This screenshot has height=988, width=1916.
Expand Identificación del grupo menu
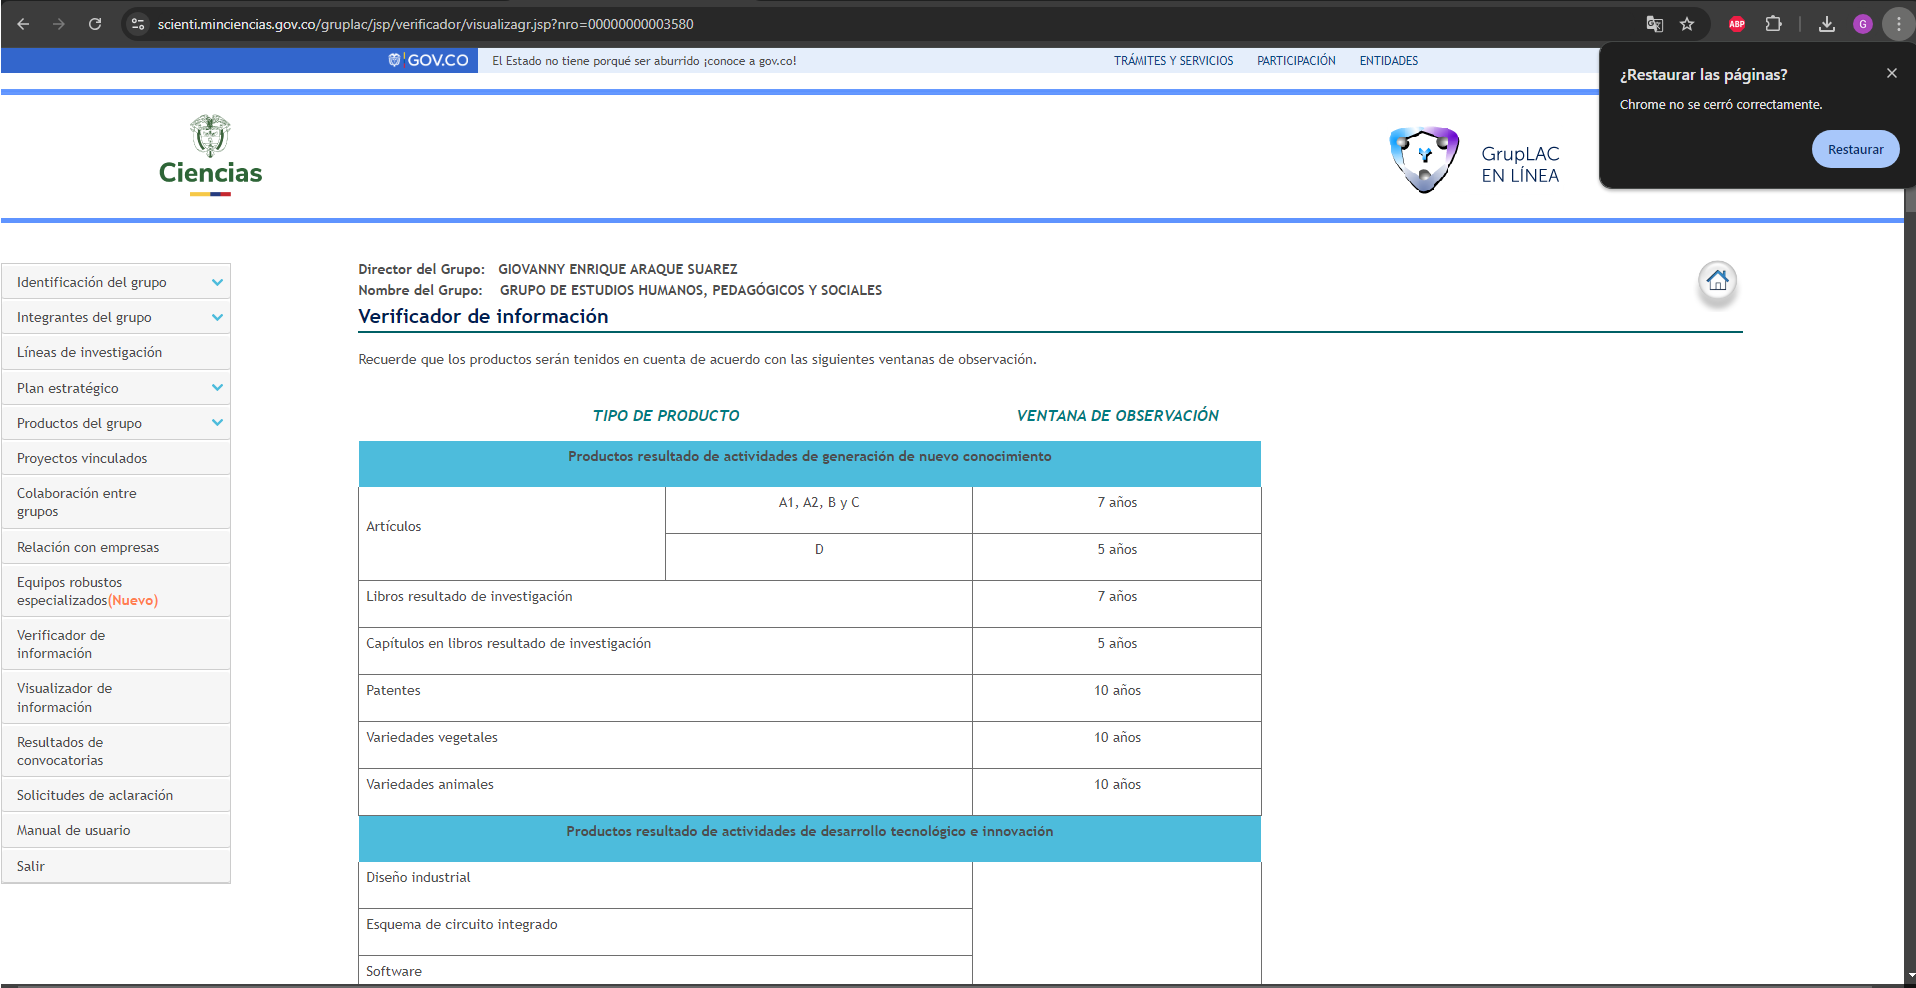click(217, 283)
